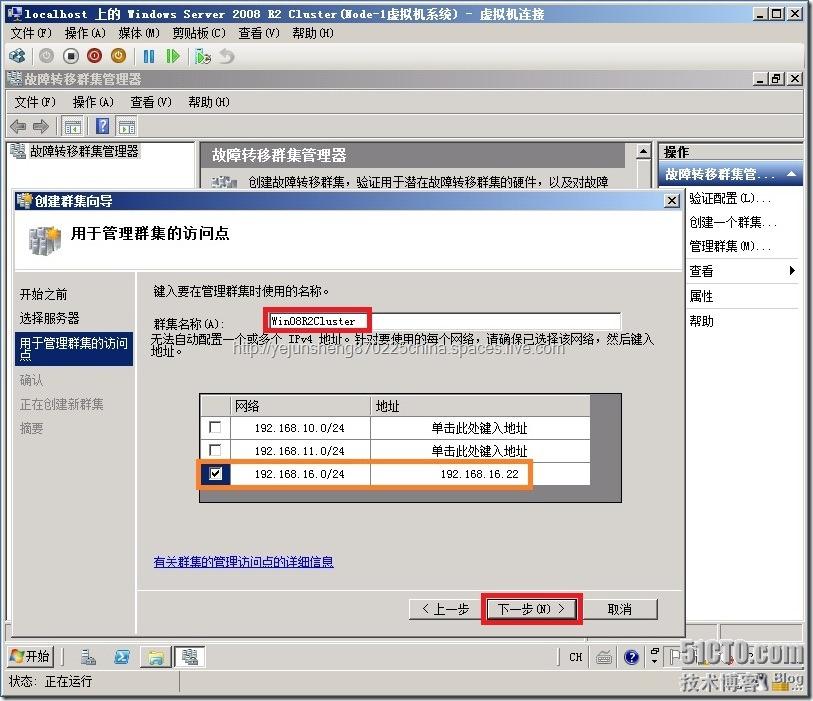Image resolution: width=813 pixels, height=701 pixels.
Task: Click 验证配置(L)... in actions pane
Action: tap(730, 198)
